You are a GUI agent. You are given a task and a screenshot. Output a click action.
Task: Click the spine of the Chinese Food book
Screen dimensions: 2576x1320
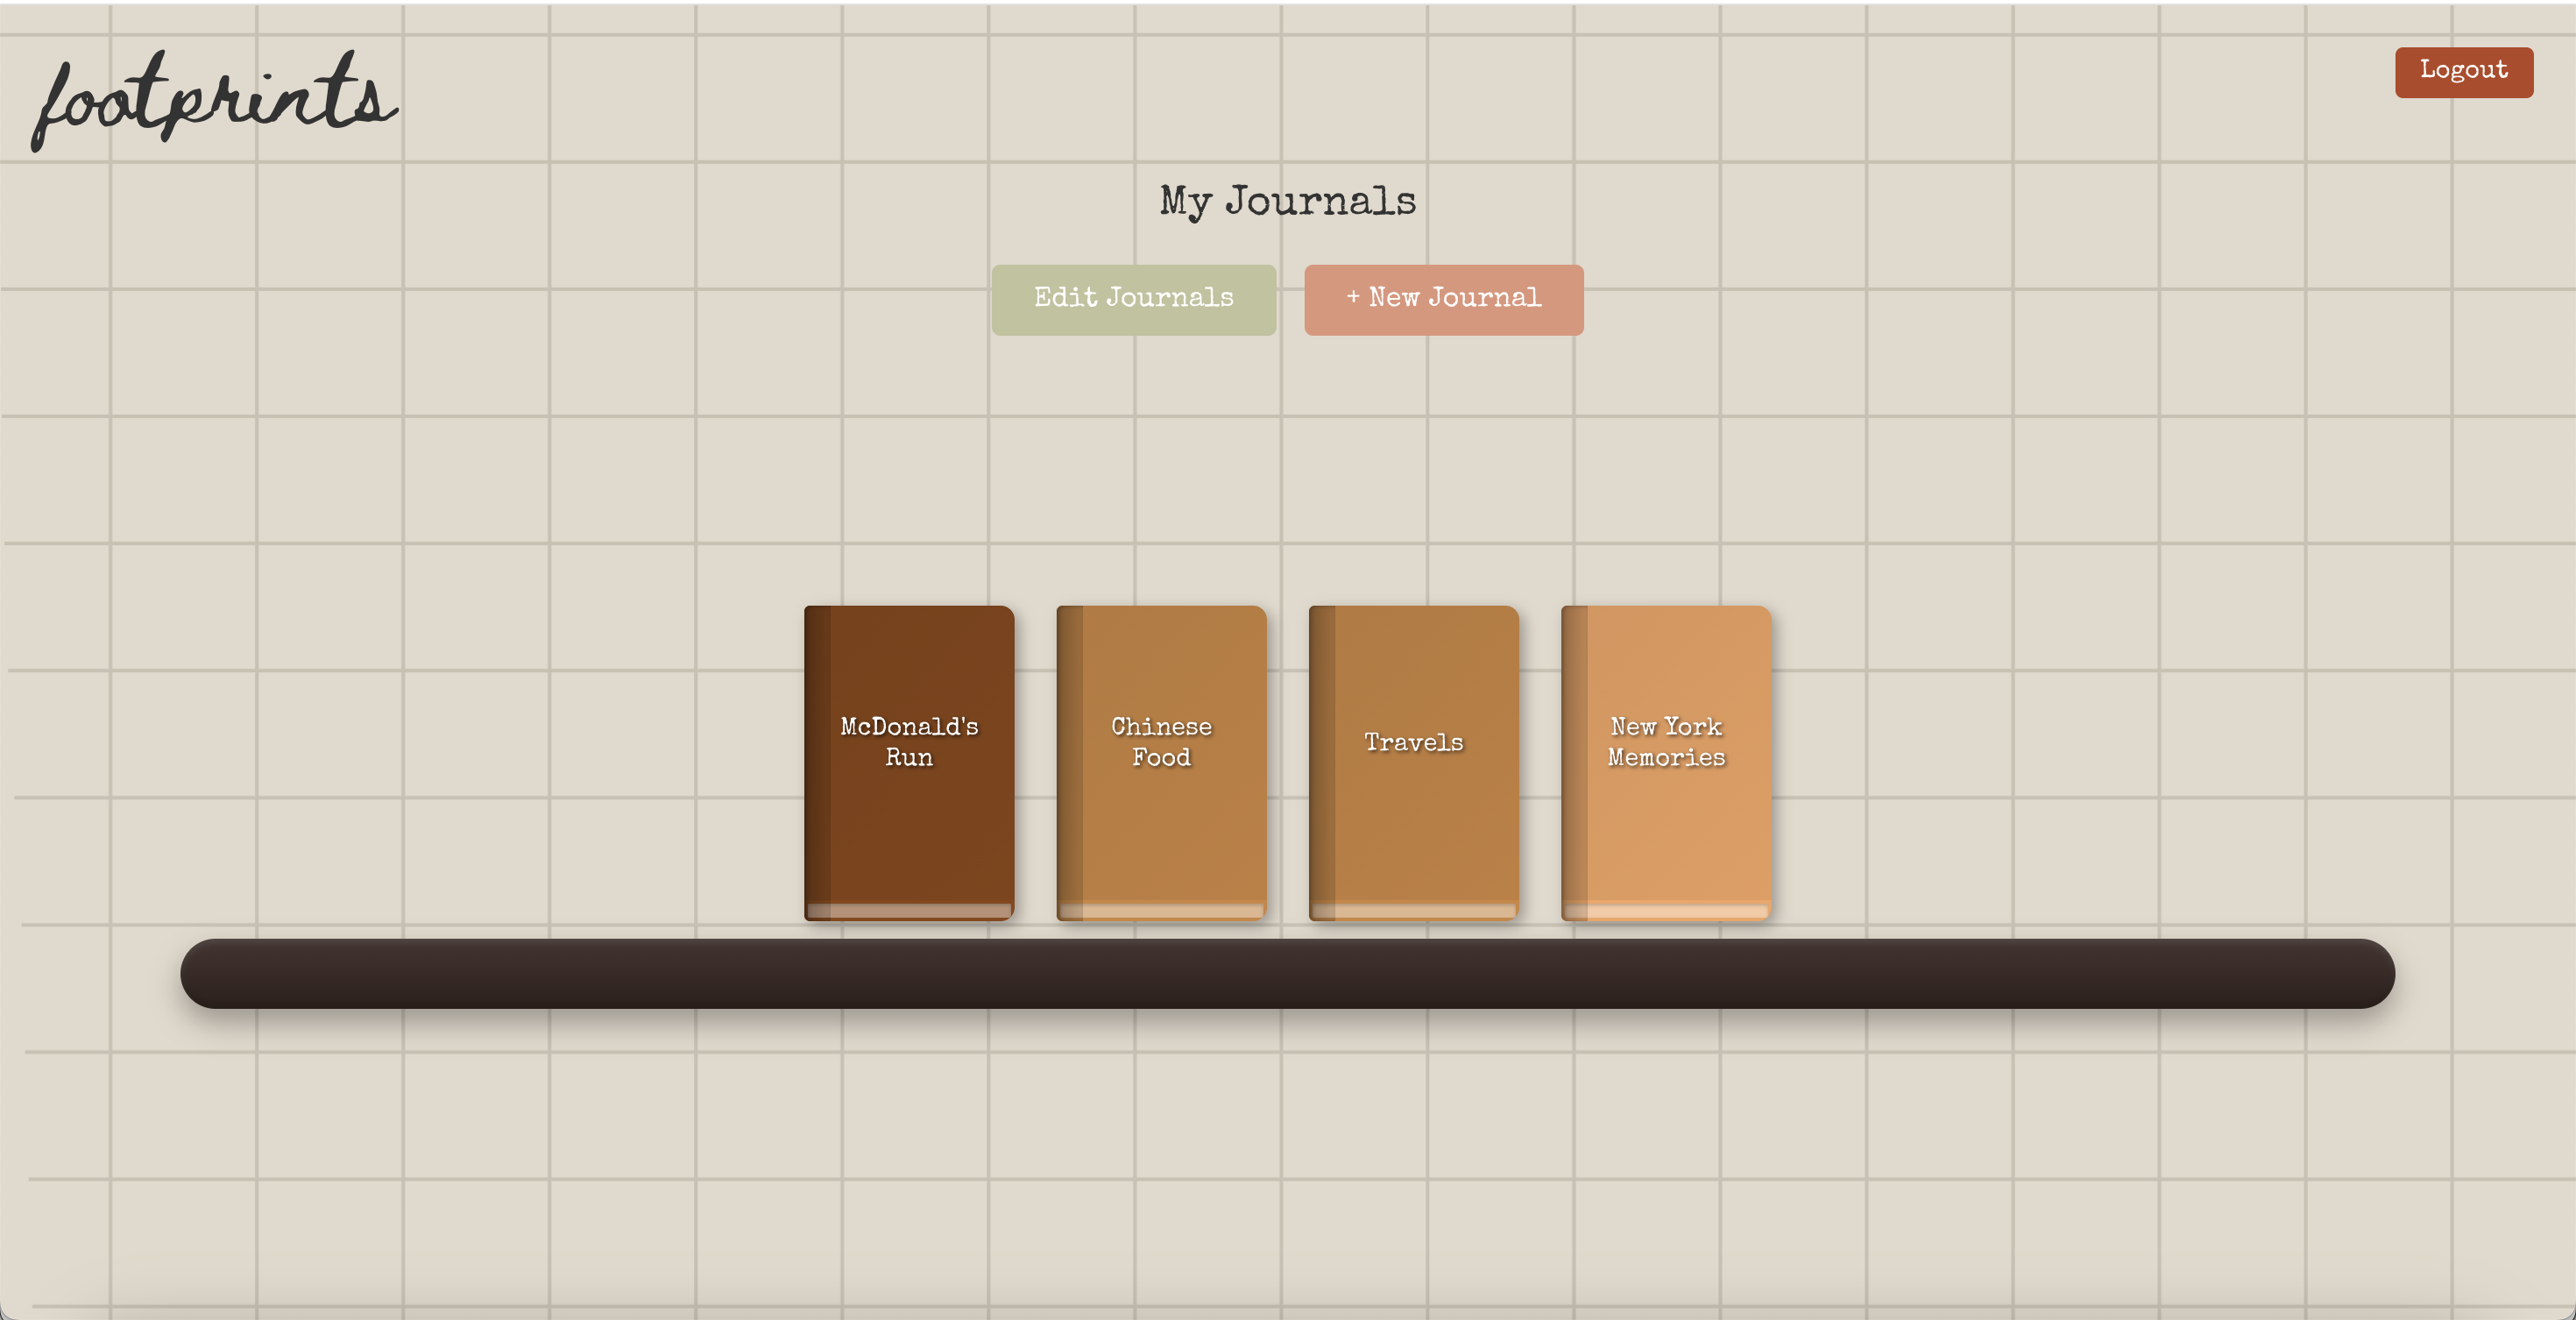[x=1069, y=760]
